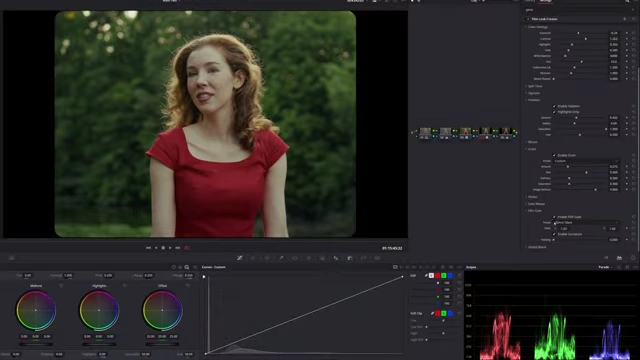Select the green Soft Clip channel
Screen dimensions: 640x360
(444, 313)
